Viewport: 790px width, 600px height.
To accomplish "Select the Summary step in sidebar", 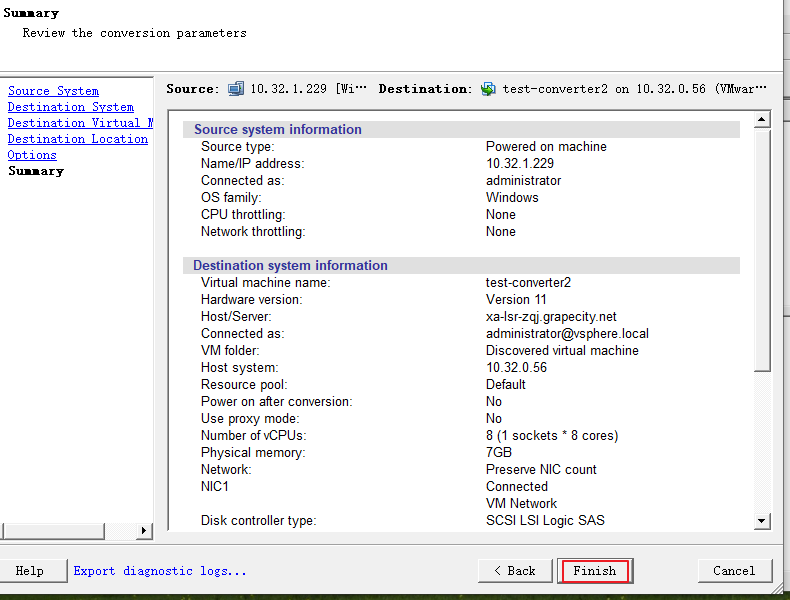I will pos(35,171).
